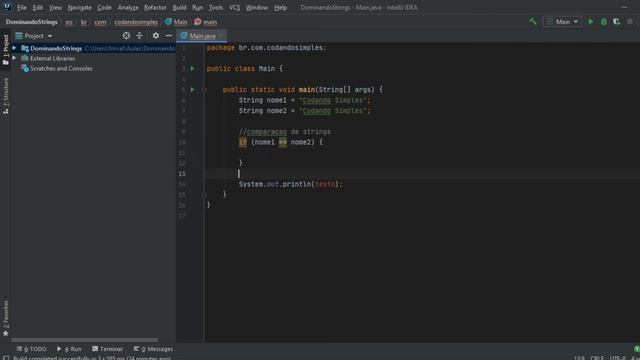
Task: Expand the External Libraries node
Action: click(x=14, y=58)
